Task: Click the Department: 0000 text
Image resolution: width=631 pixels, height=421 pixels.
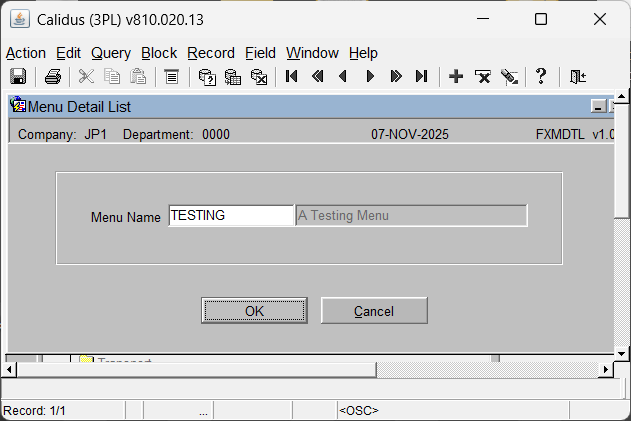Action: [x=176, y=134]
